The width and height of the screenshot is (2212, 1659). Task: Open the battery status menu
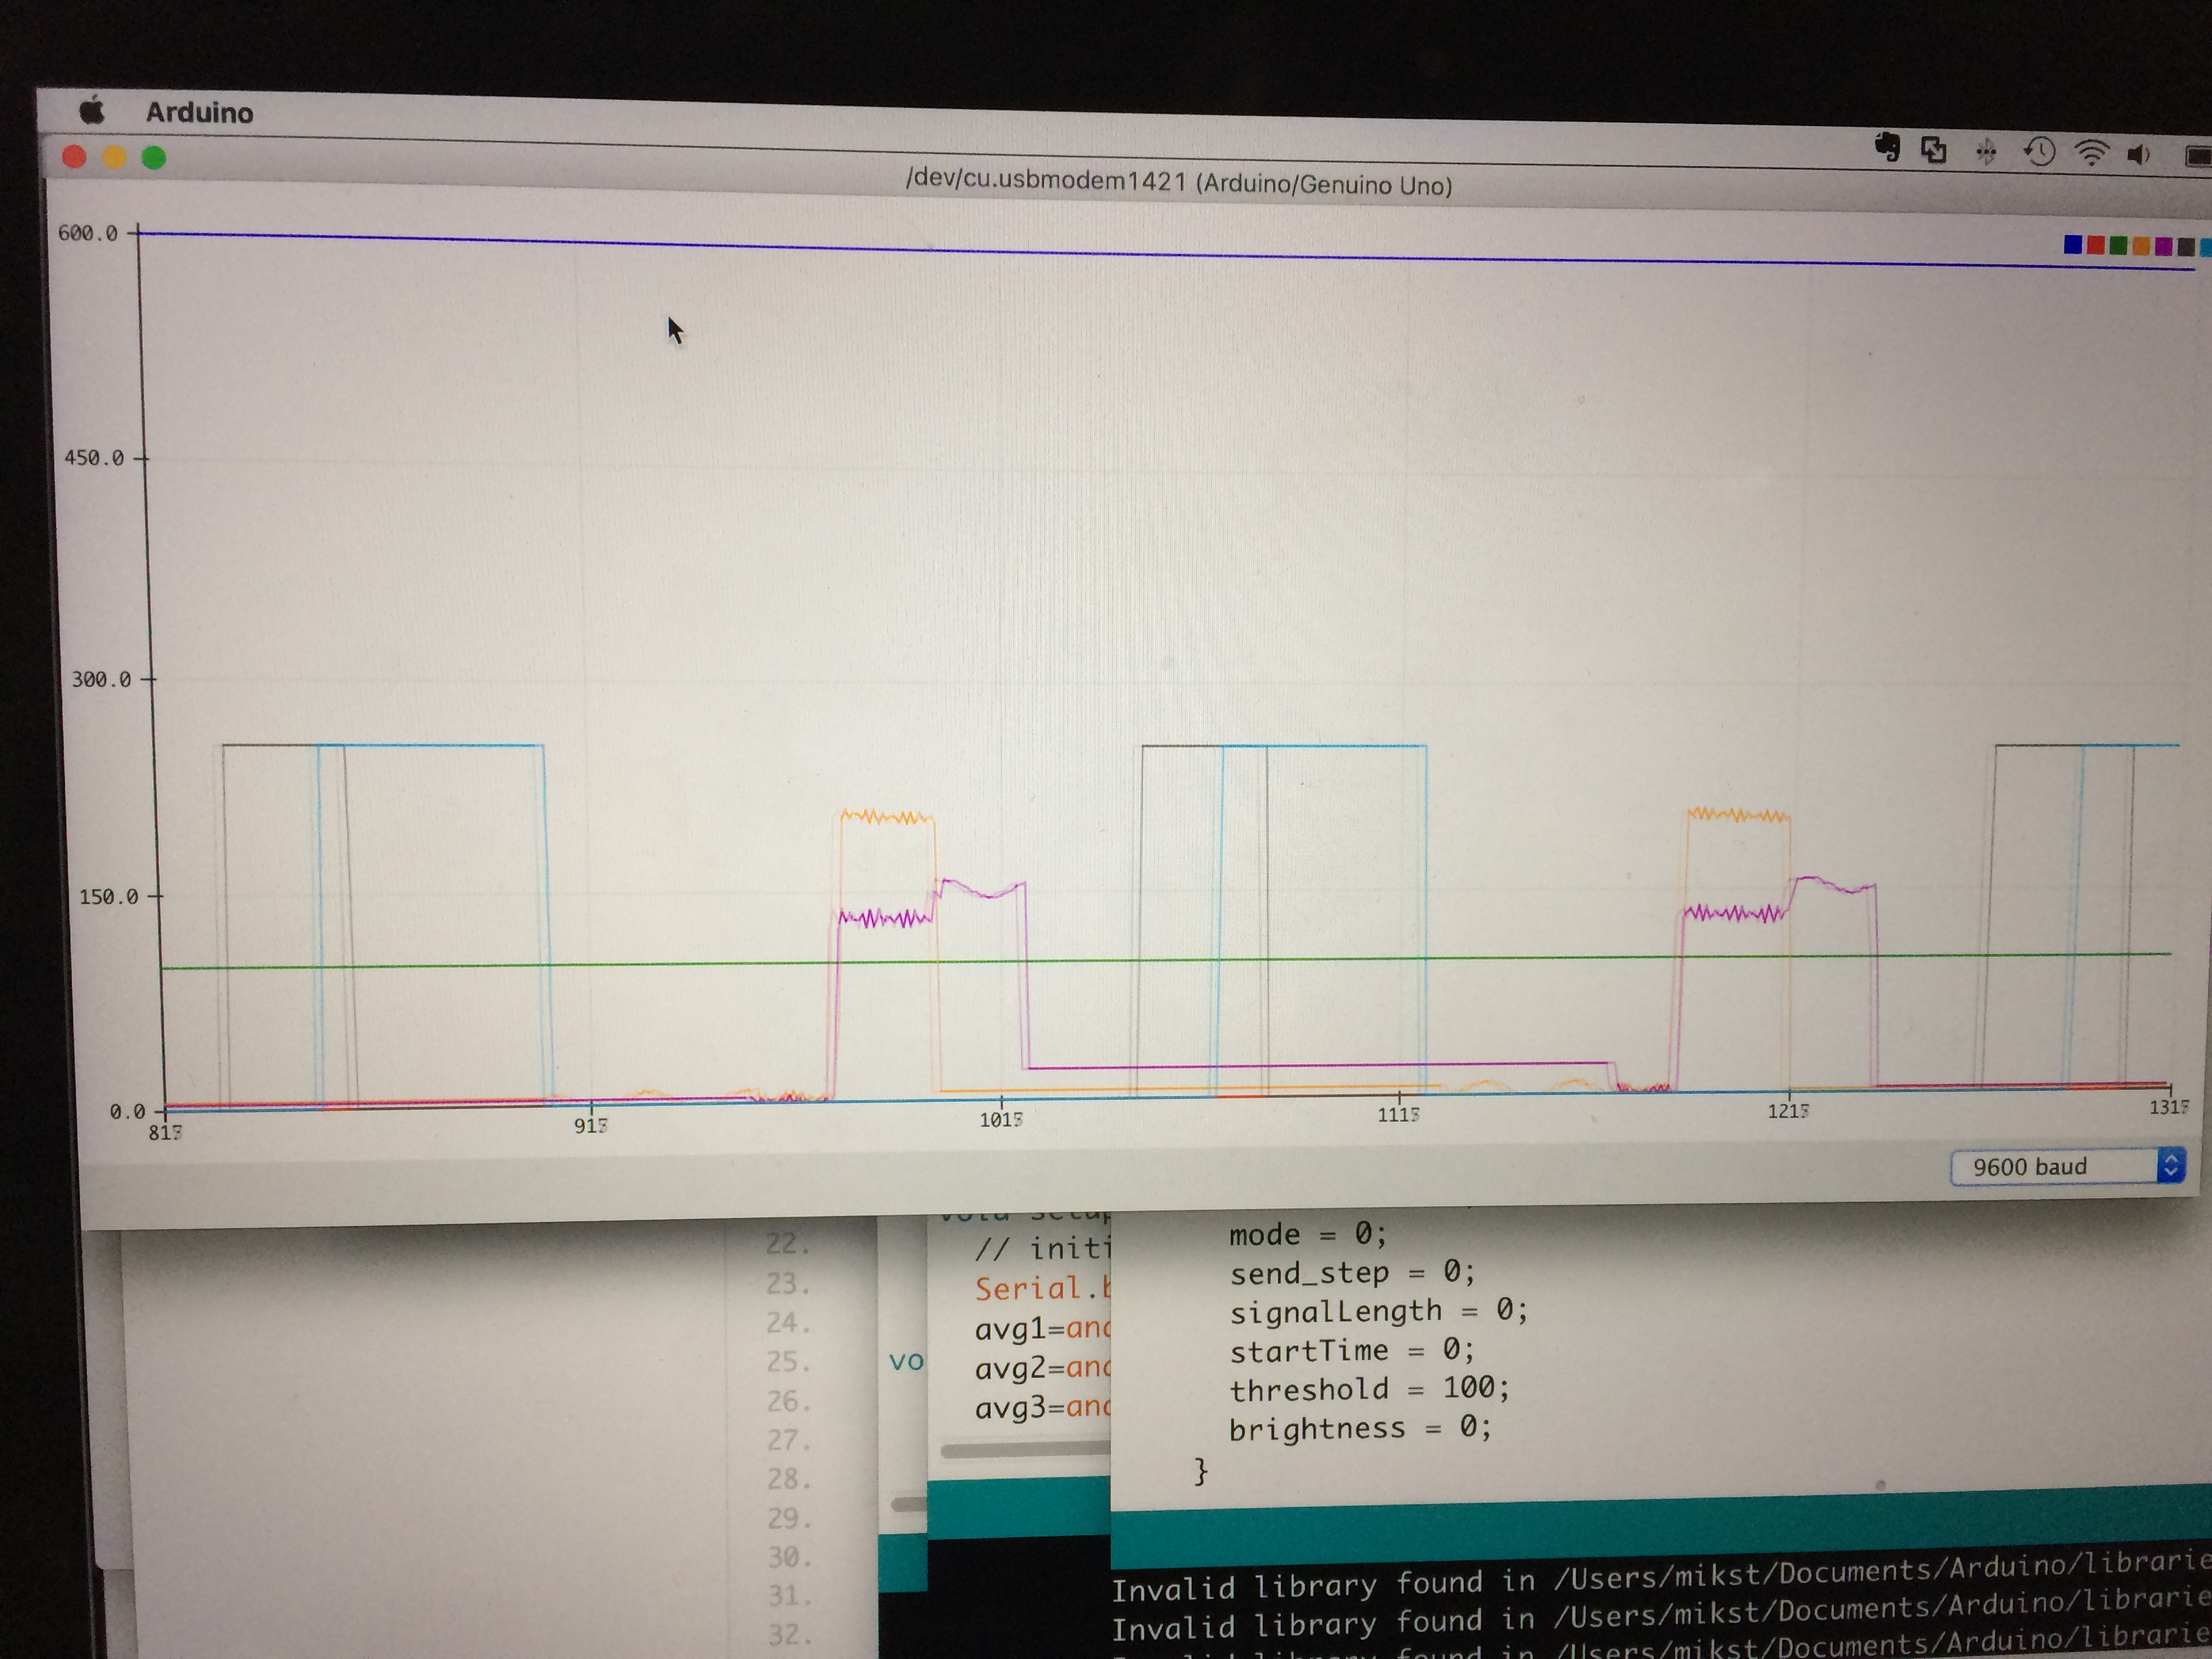[x=2198, y=157]
